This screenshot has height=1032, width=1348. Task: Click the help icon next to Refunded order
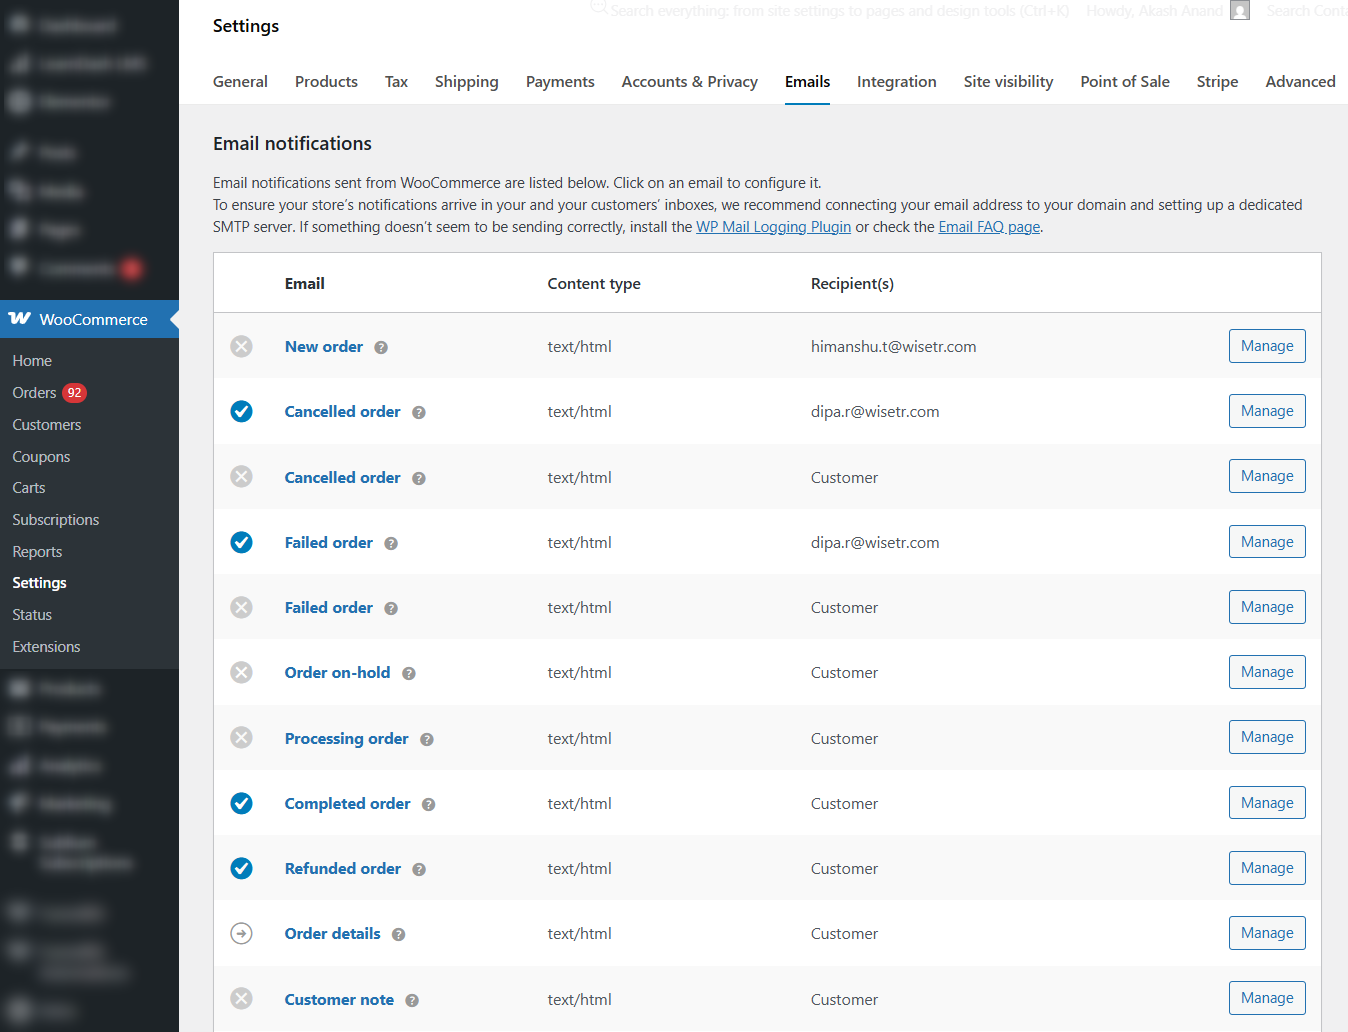418,869
